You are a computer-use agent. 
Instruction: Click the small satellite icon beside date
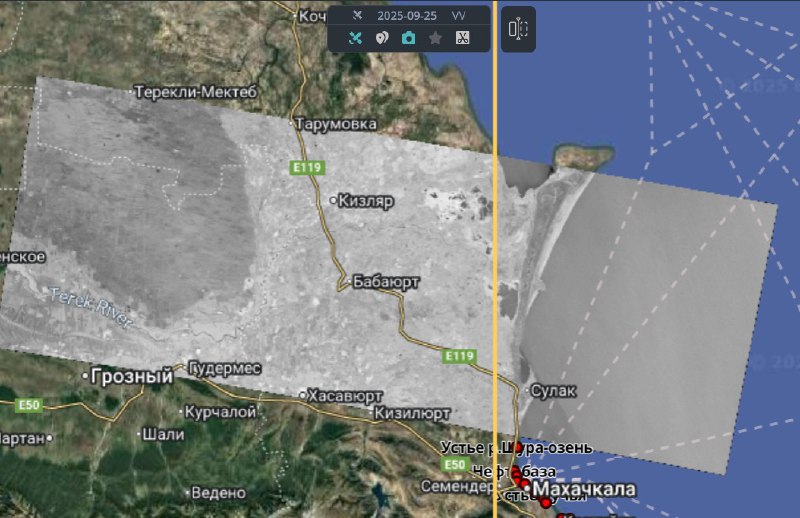click(356, 16)
